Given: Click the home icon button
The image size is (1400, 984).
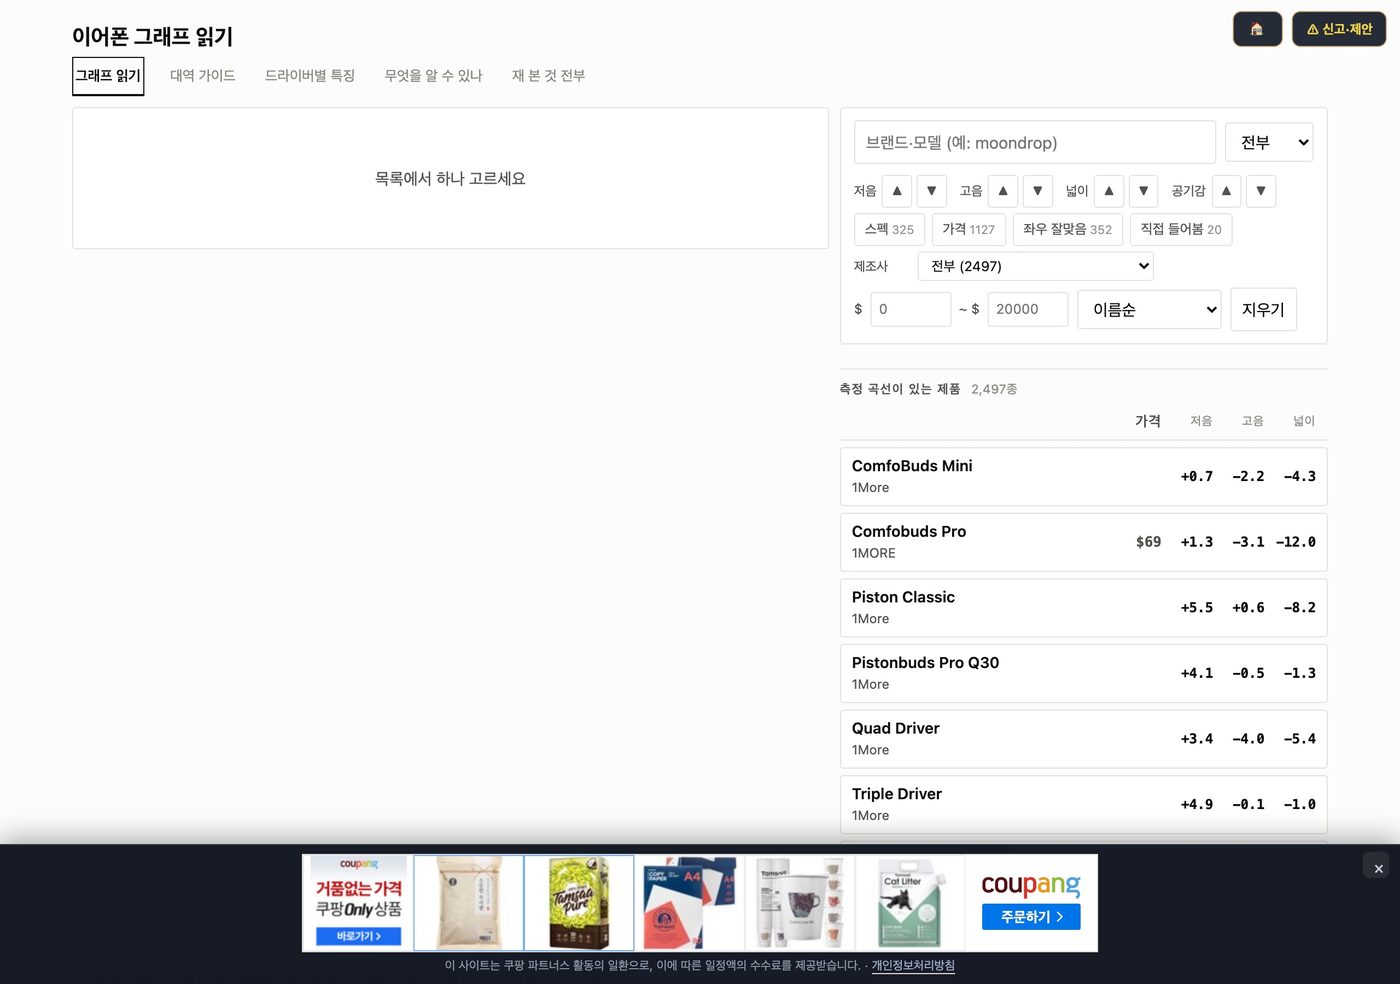Looking at the screenshot, I should (x=1257, y=29).
